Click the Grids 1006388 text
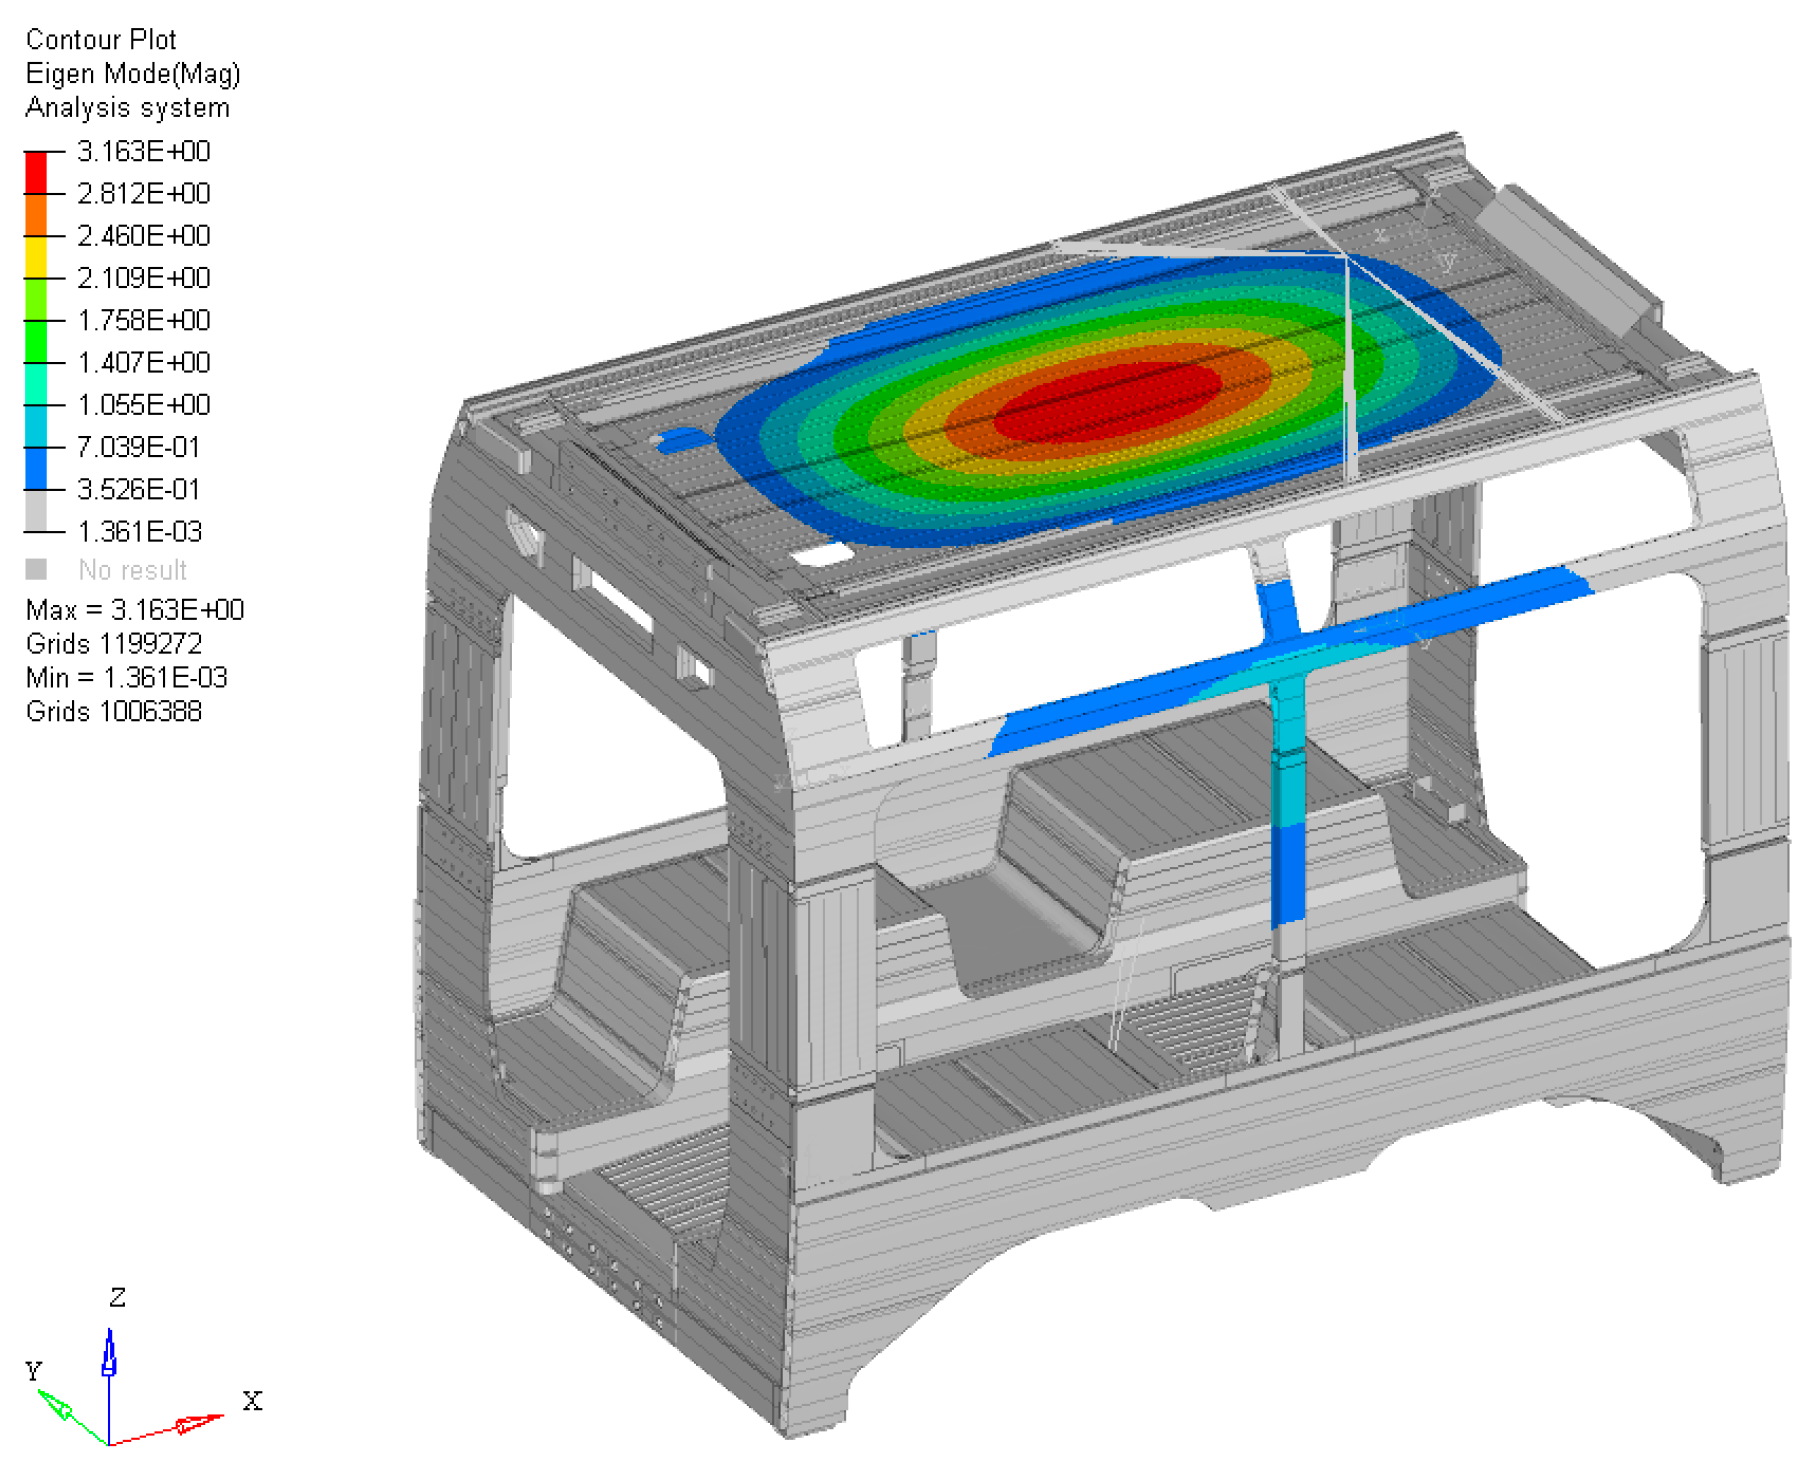Image resolution: width=1809 pixels, height=1464 pixels. tap(114, 712)
